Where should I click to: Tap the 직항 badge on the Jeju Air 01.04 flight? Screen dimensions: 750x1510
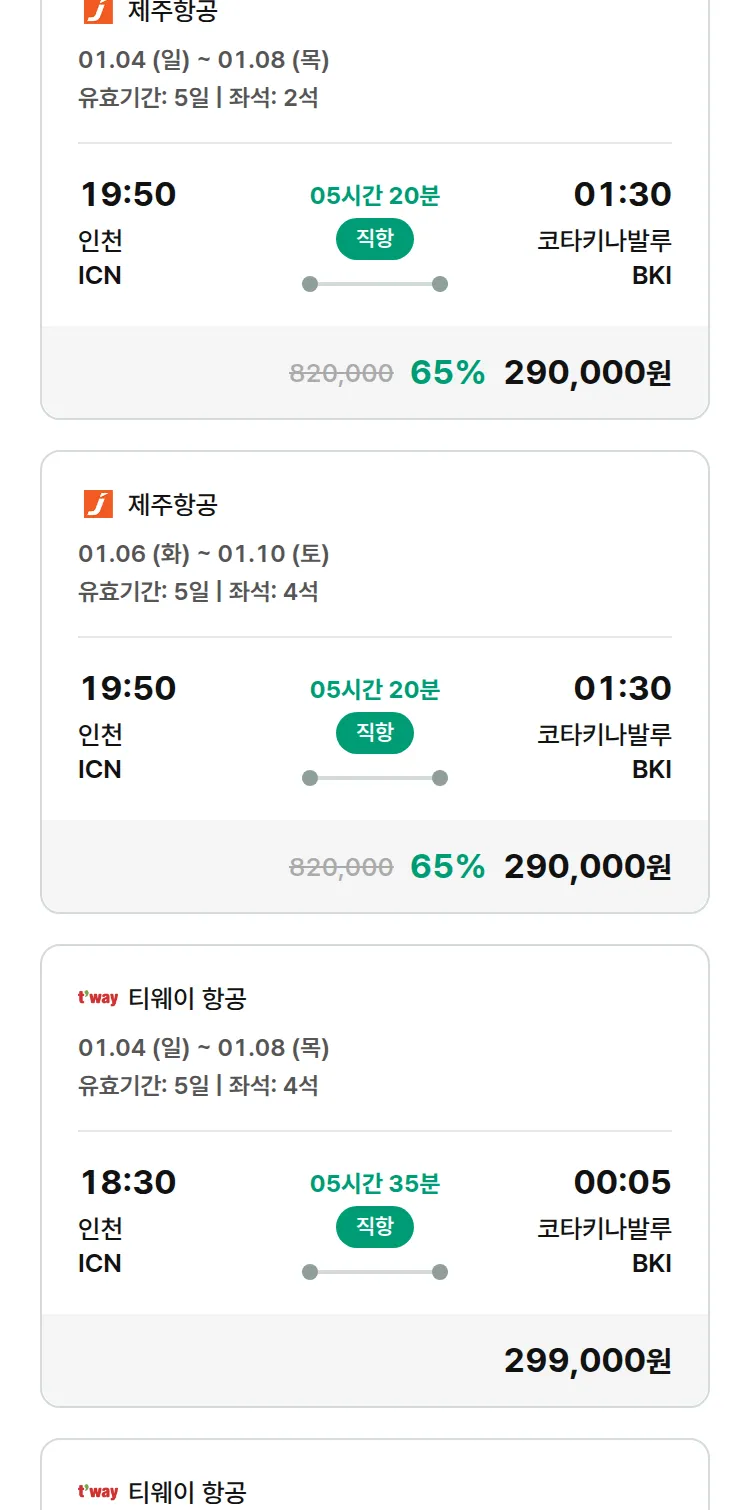pyautogui.click(x=374, y=239)
